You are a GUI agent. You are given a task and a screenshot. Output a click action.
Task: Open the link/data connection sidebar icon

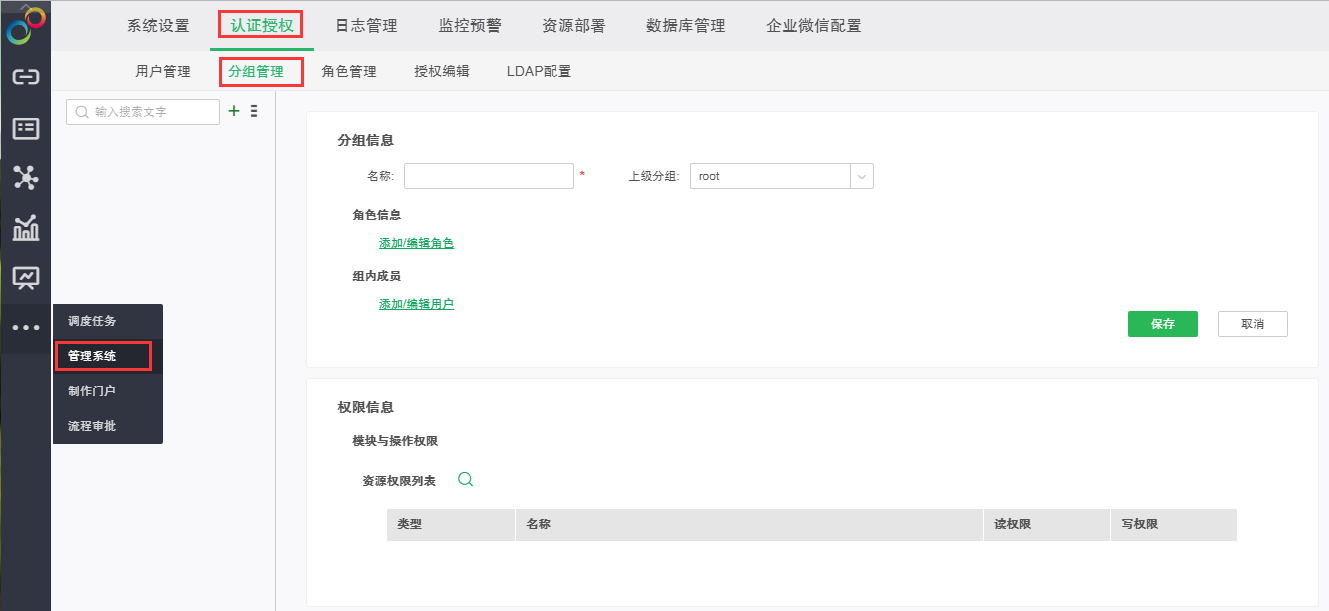point(25,77)
